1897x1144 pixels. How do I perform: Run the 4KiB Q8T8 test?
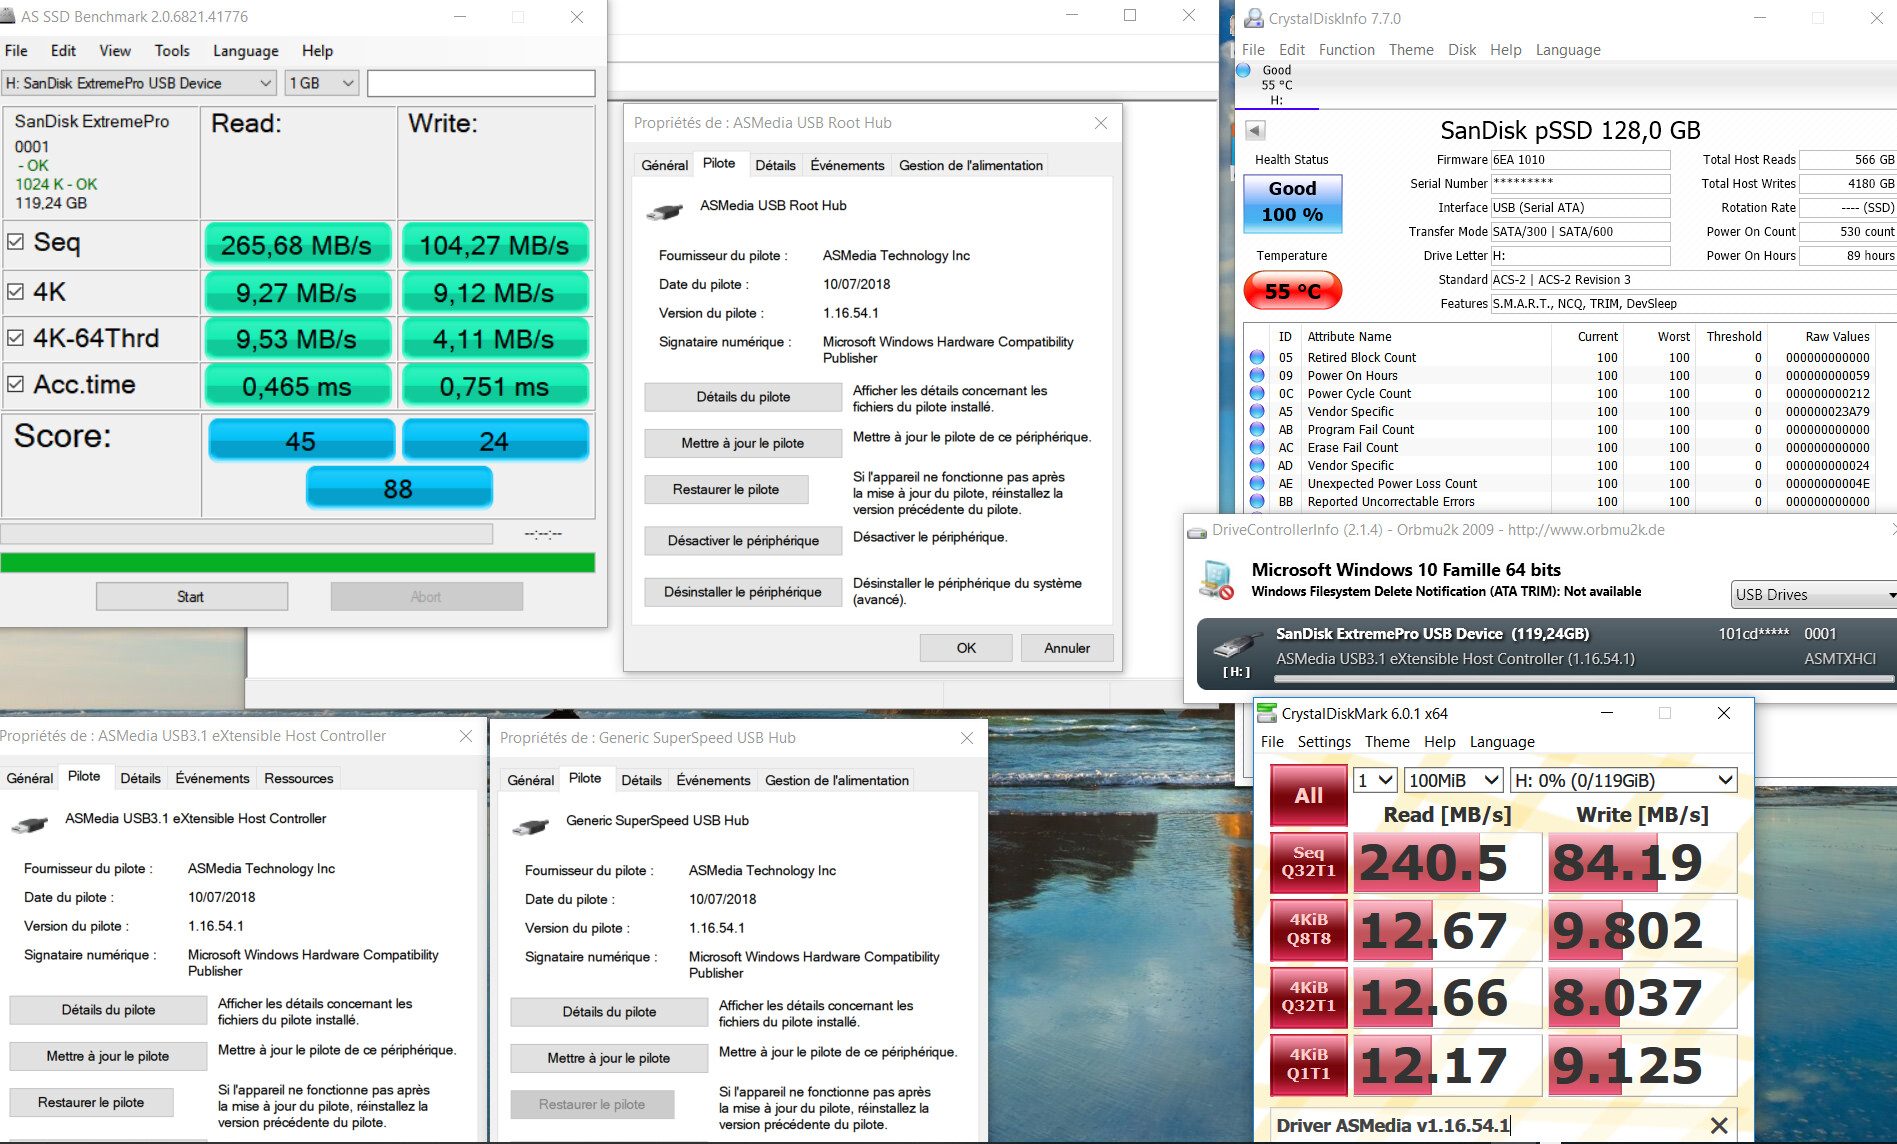pyautogui.click(x=1308, y=929)
